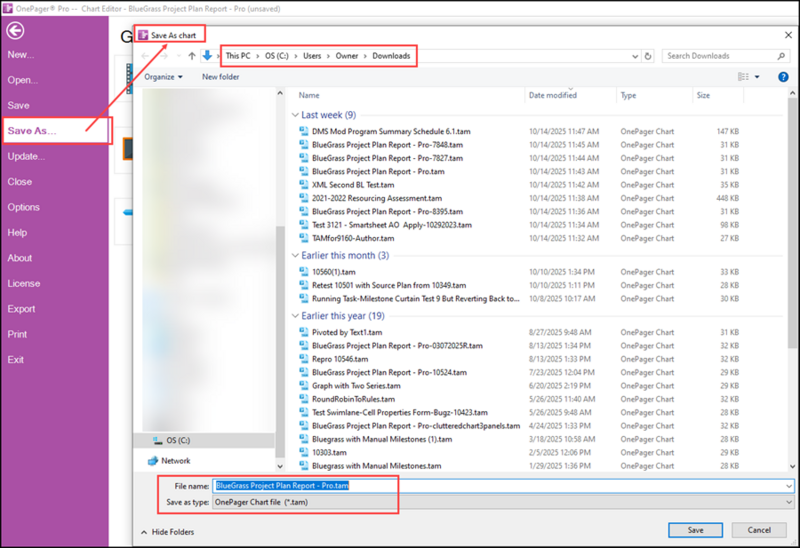This screenshot has width=800, height=548.
Task: Open the File name dropdown arrow
Action: pyautogui.click(x=789, y=486)
